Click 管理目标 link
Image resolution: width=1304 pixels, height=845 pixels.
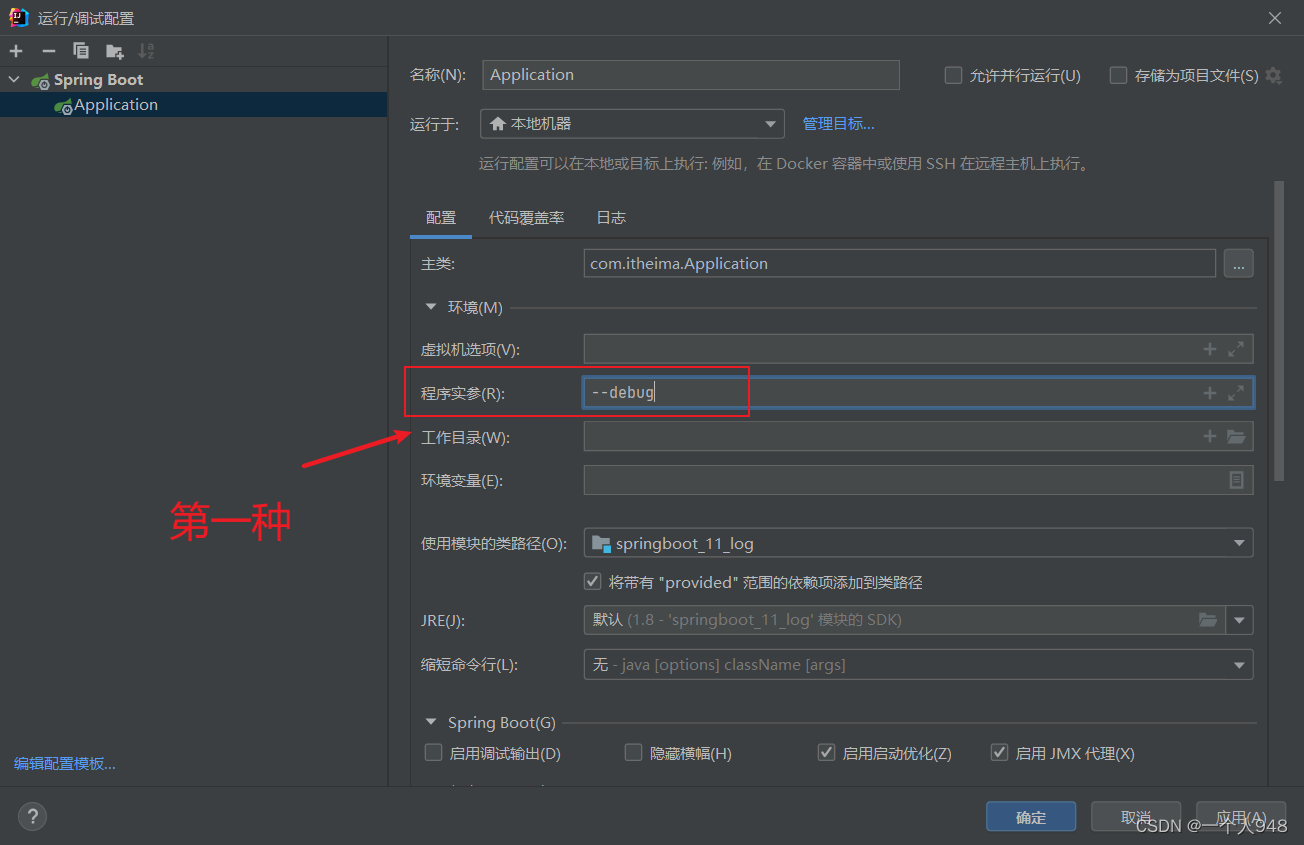[x=839, y=124]
